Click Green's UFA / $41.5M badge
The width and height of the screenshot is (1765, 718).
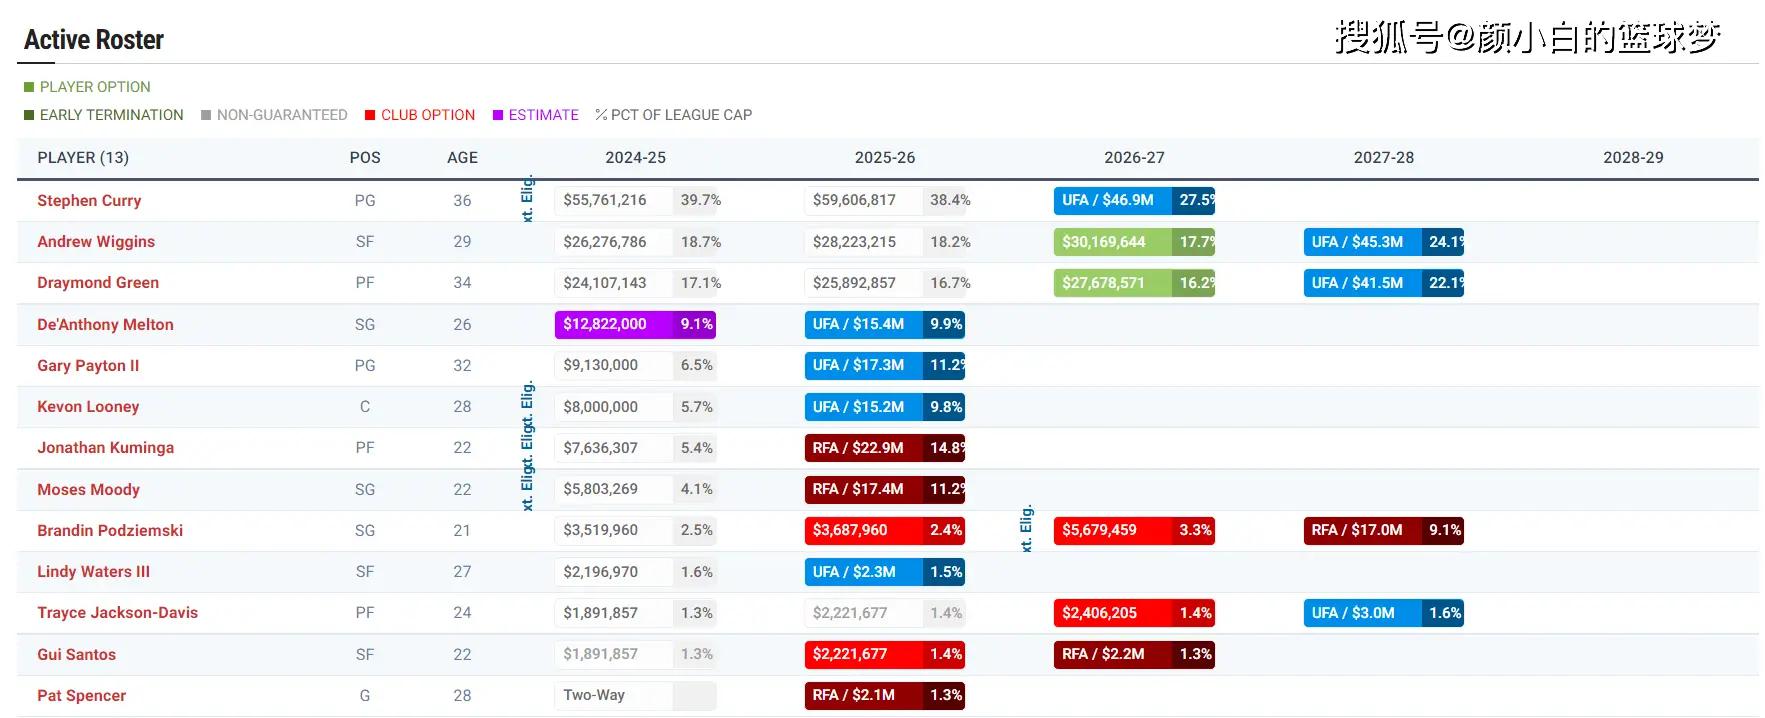tap(1384, 283)
